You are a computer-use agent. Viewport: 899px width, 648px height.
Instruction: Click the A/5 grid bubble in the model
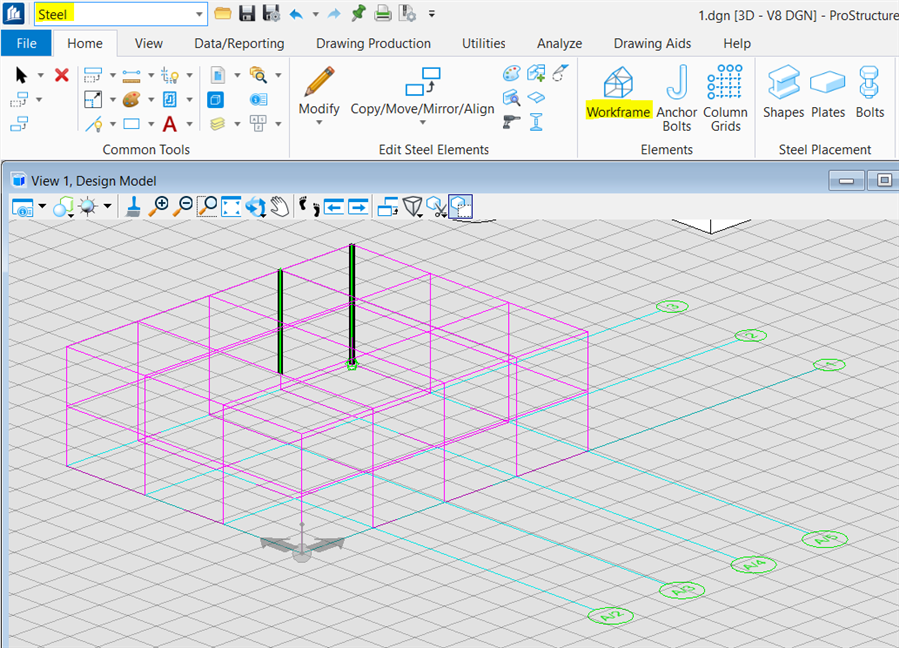(825, 539)
